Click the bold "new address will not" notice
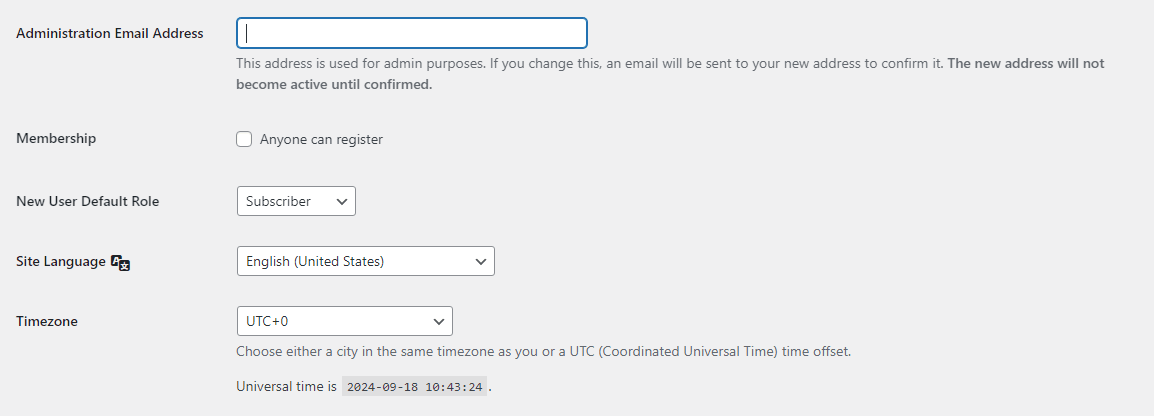The height and width of the screenshot is (416, 1154). tap(1025, 63)
